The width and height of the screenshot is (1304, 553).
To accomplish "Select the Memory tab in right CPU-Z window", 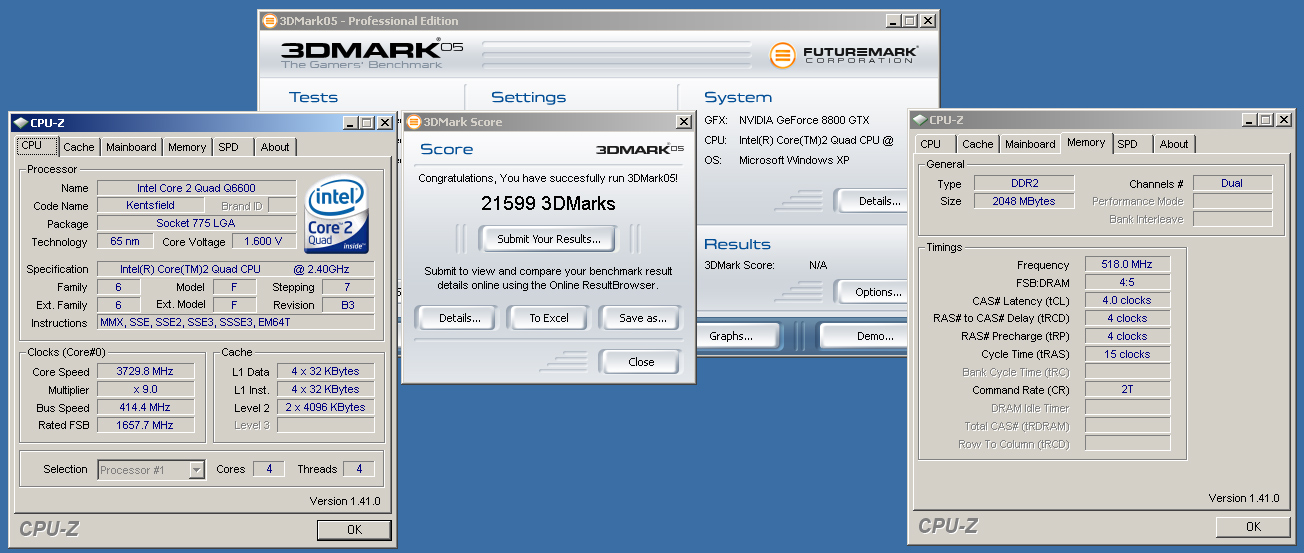I will click(x=1086, y=143).
